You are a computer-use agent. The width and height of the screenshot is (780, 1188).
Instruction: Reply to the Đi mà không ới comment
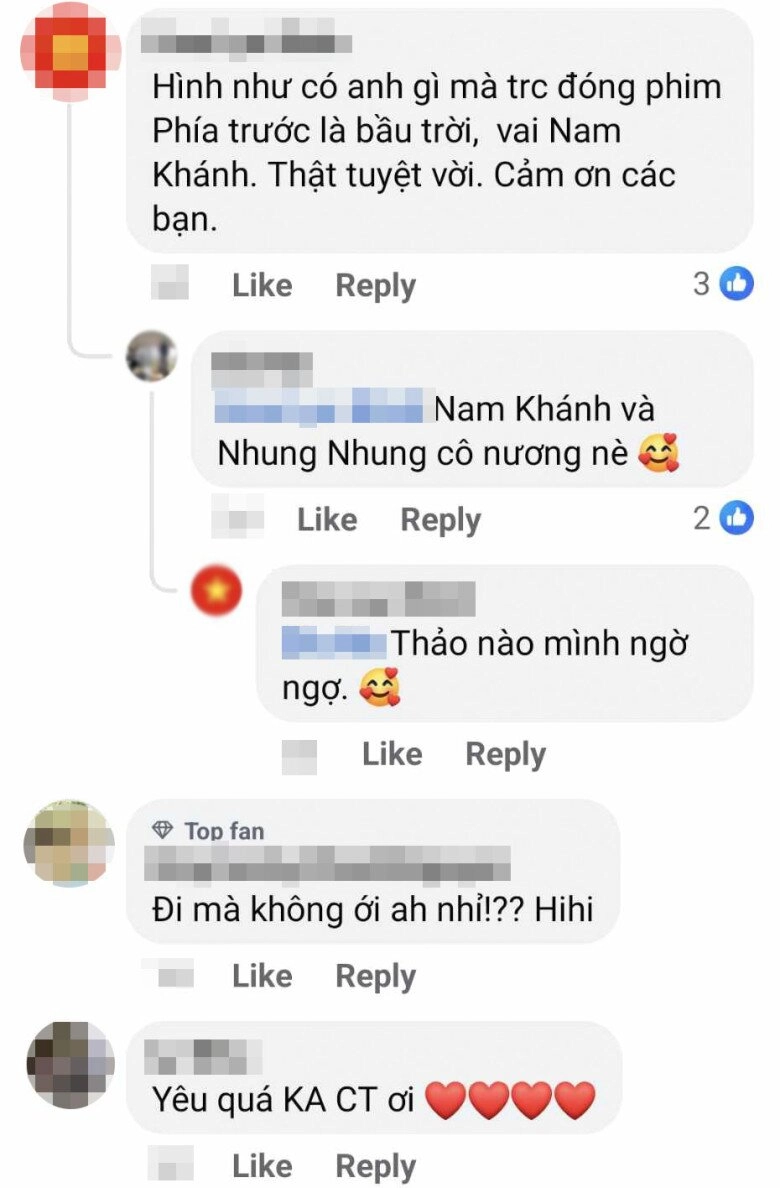click(x=376, y=976)
